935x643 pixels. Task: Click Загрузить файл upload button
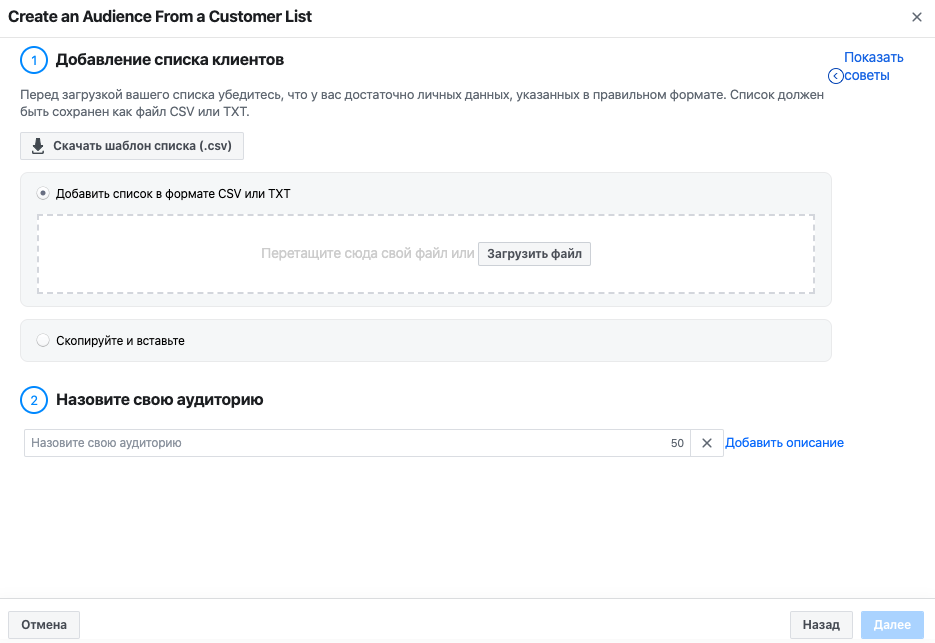click(x=534, y=254)
